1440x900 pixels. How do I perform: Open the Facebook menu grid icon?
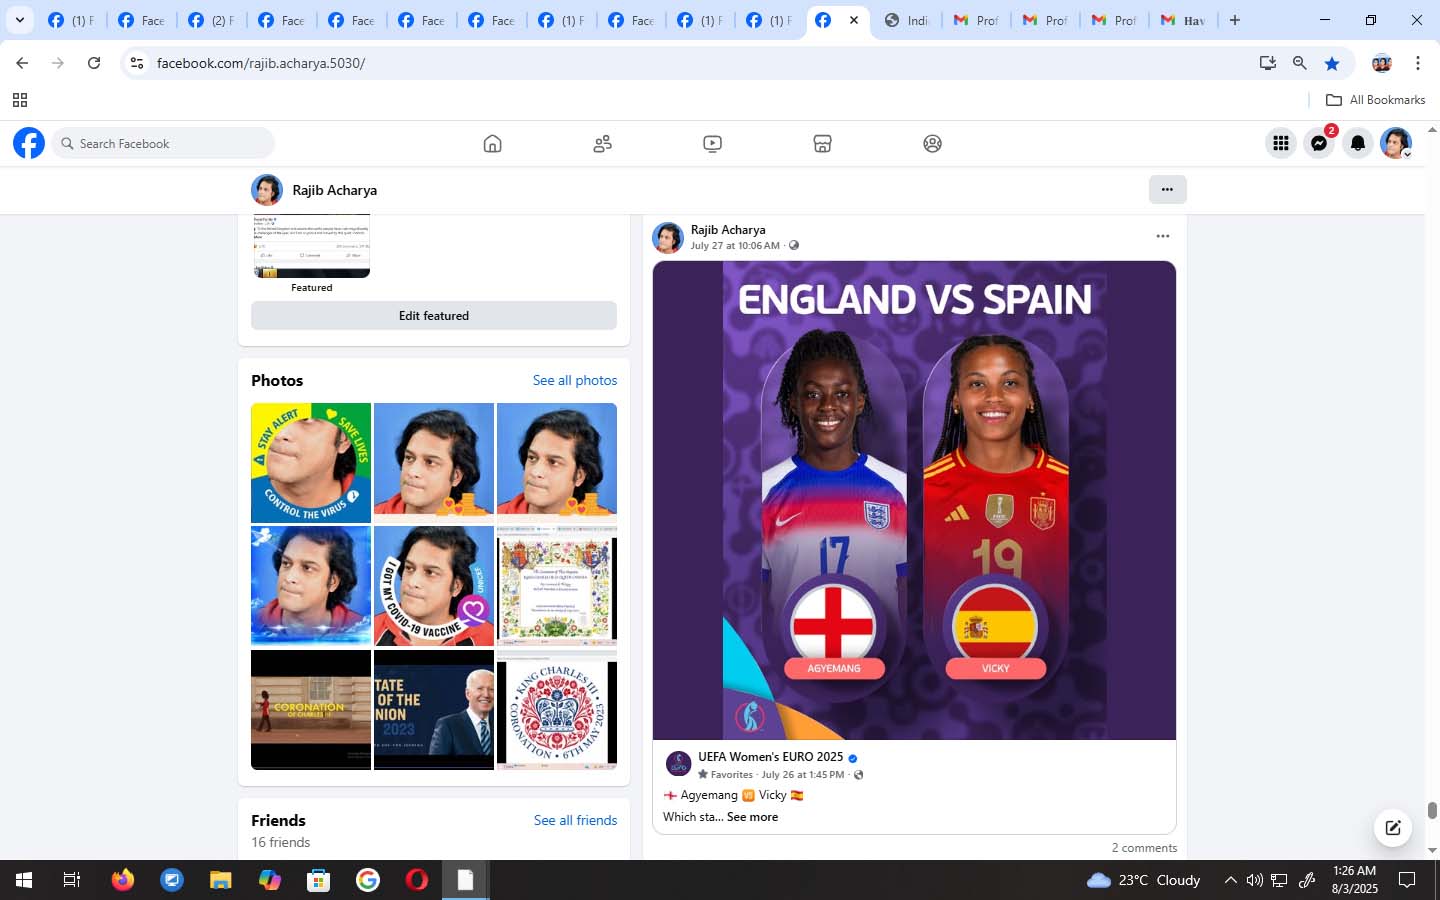click(1280, 144)
